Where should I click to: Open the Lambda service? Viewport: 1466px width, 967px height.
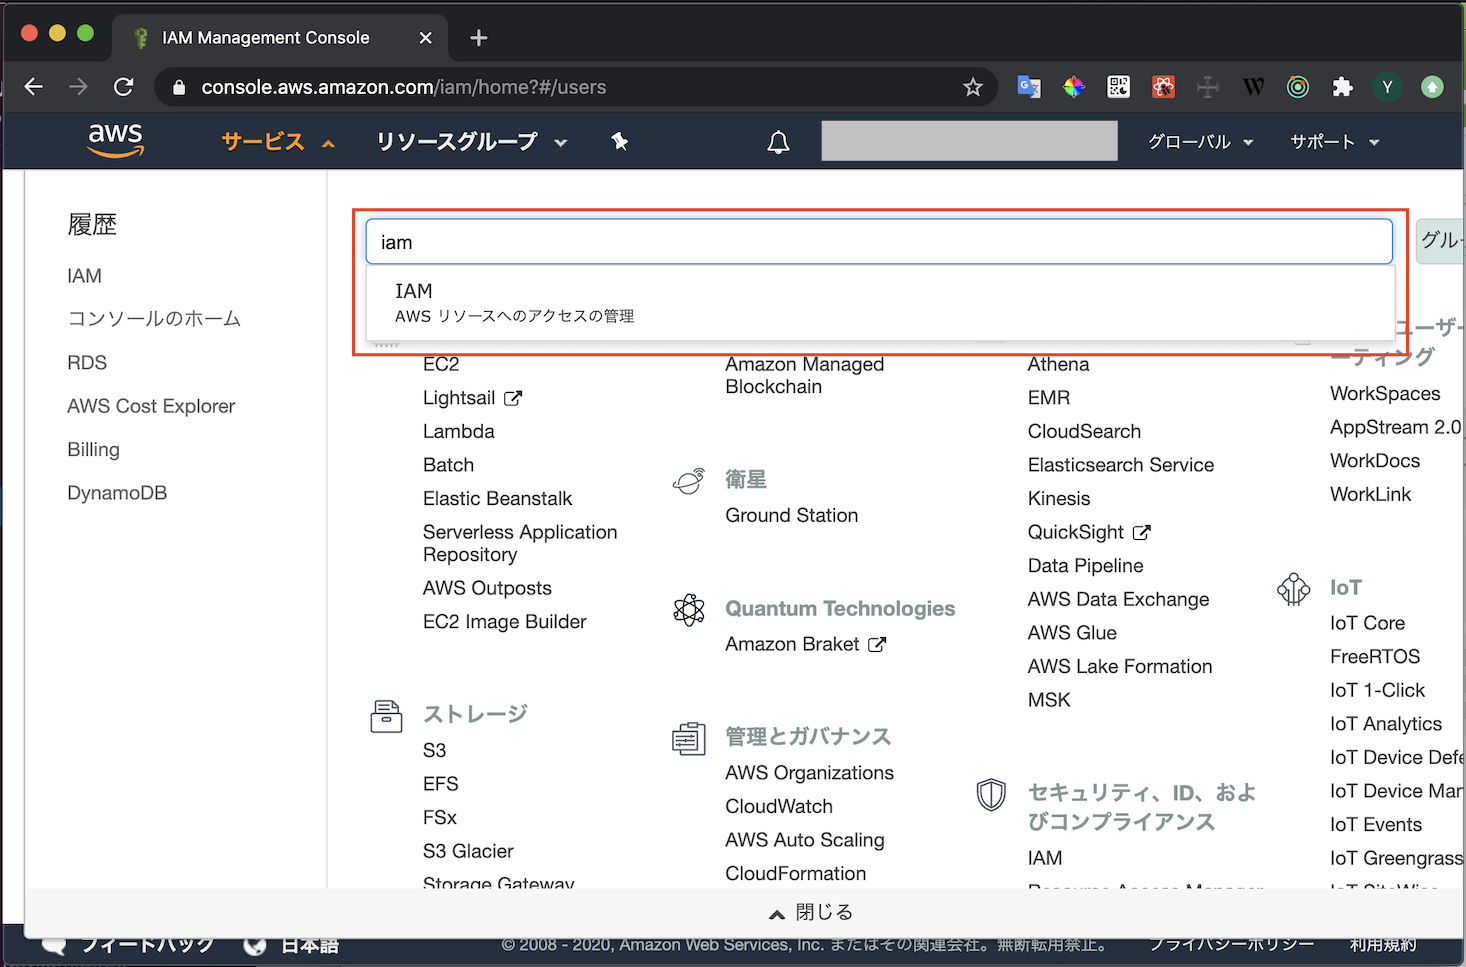click(x=458, y=431)
